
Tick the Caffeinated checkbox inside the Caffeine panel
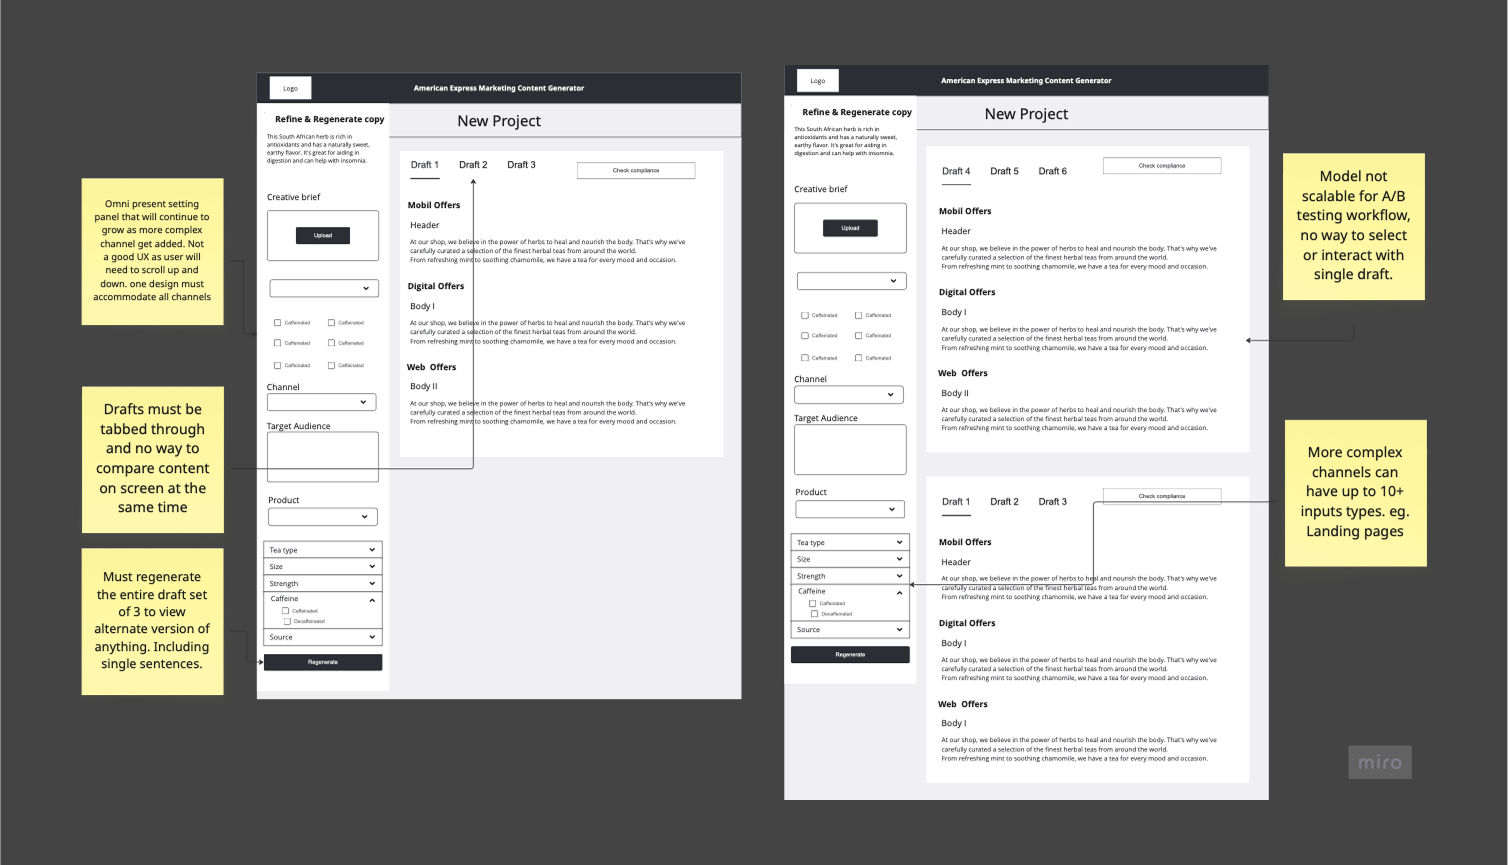click(x=287, y=611)
